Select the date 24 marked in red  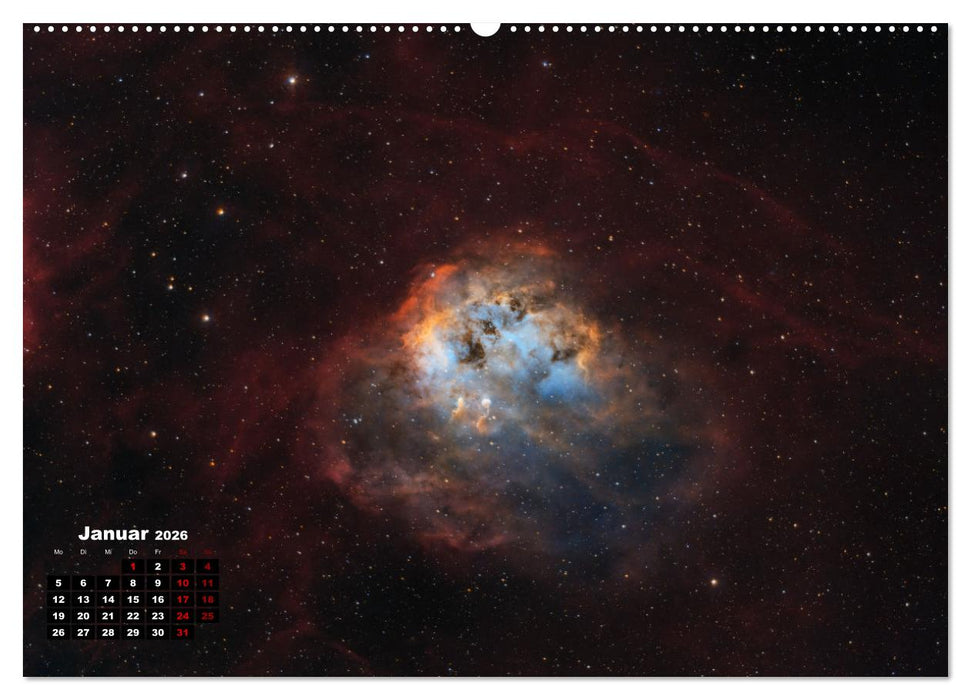pyautogui.click(x=182, y=616)
